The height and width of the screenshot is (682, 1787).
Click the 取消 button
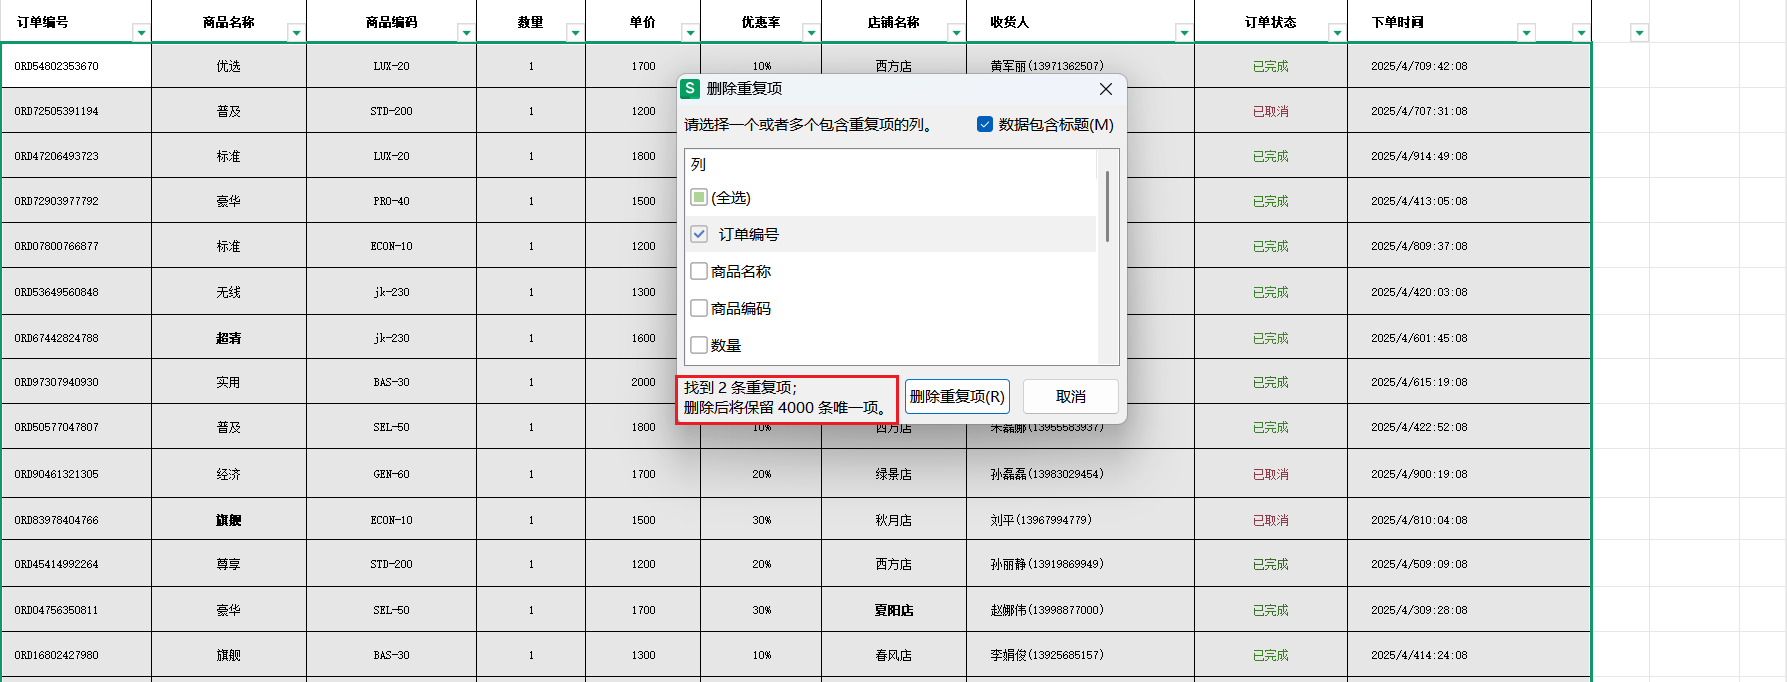(1070, 397)
